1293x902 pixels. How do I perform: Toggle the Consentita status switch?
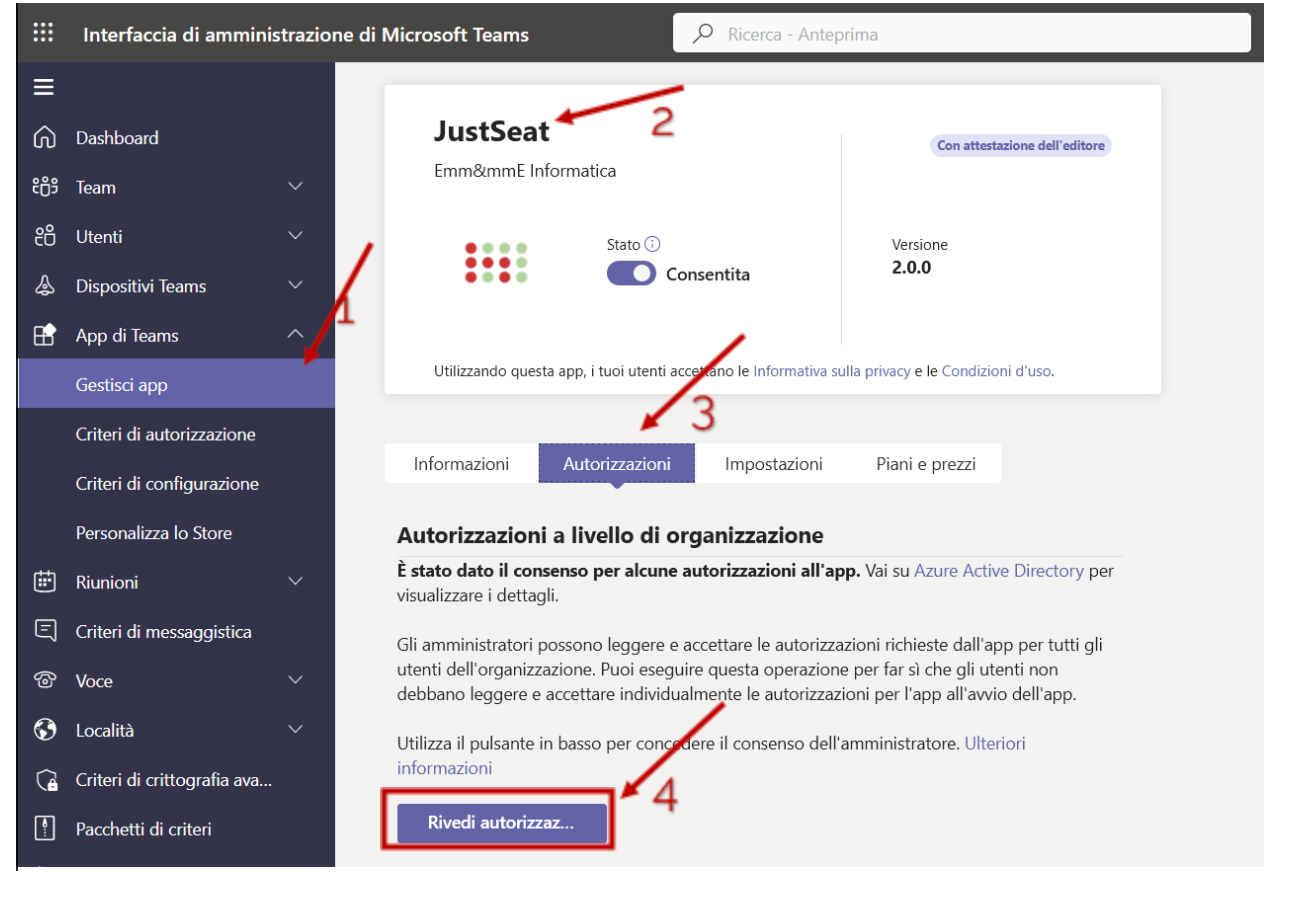(x=631, y=273)
